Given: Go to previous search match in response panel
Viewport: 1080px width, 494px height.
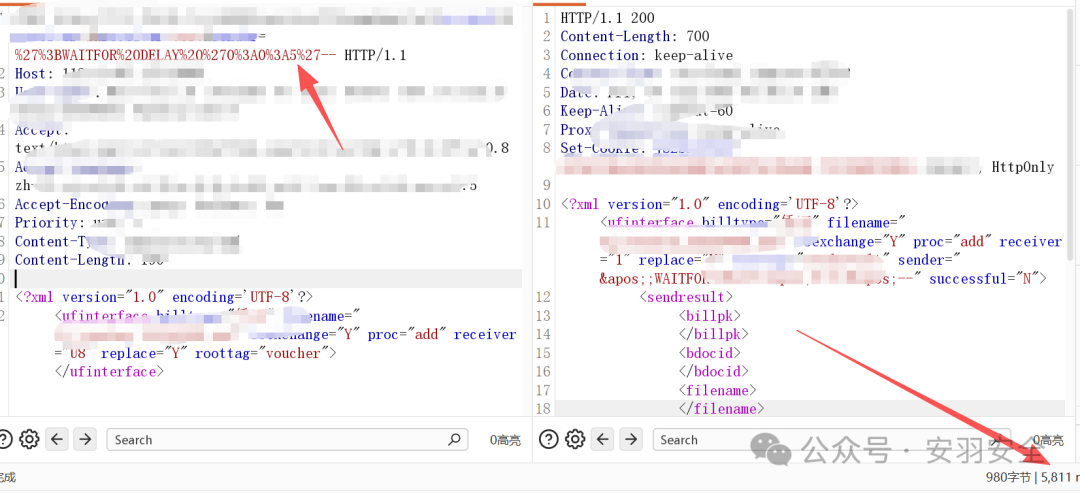Looking at the screenshot, I should [x=603, y=439].
